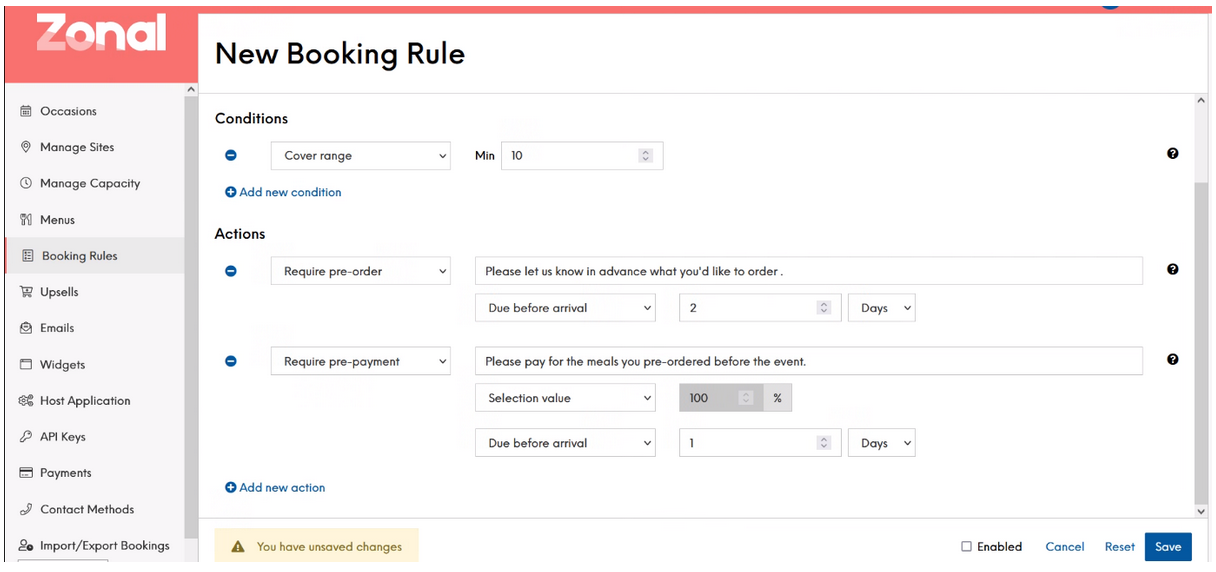Open help icon for Cover range condition
This screenshot has height=572, width=1216.
pos(1172,153)
